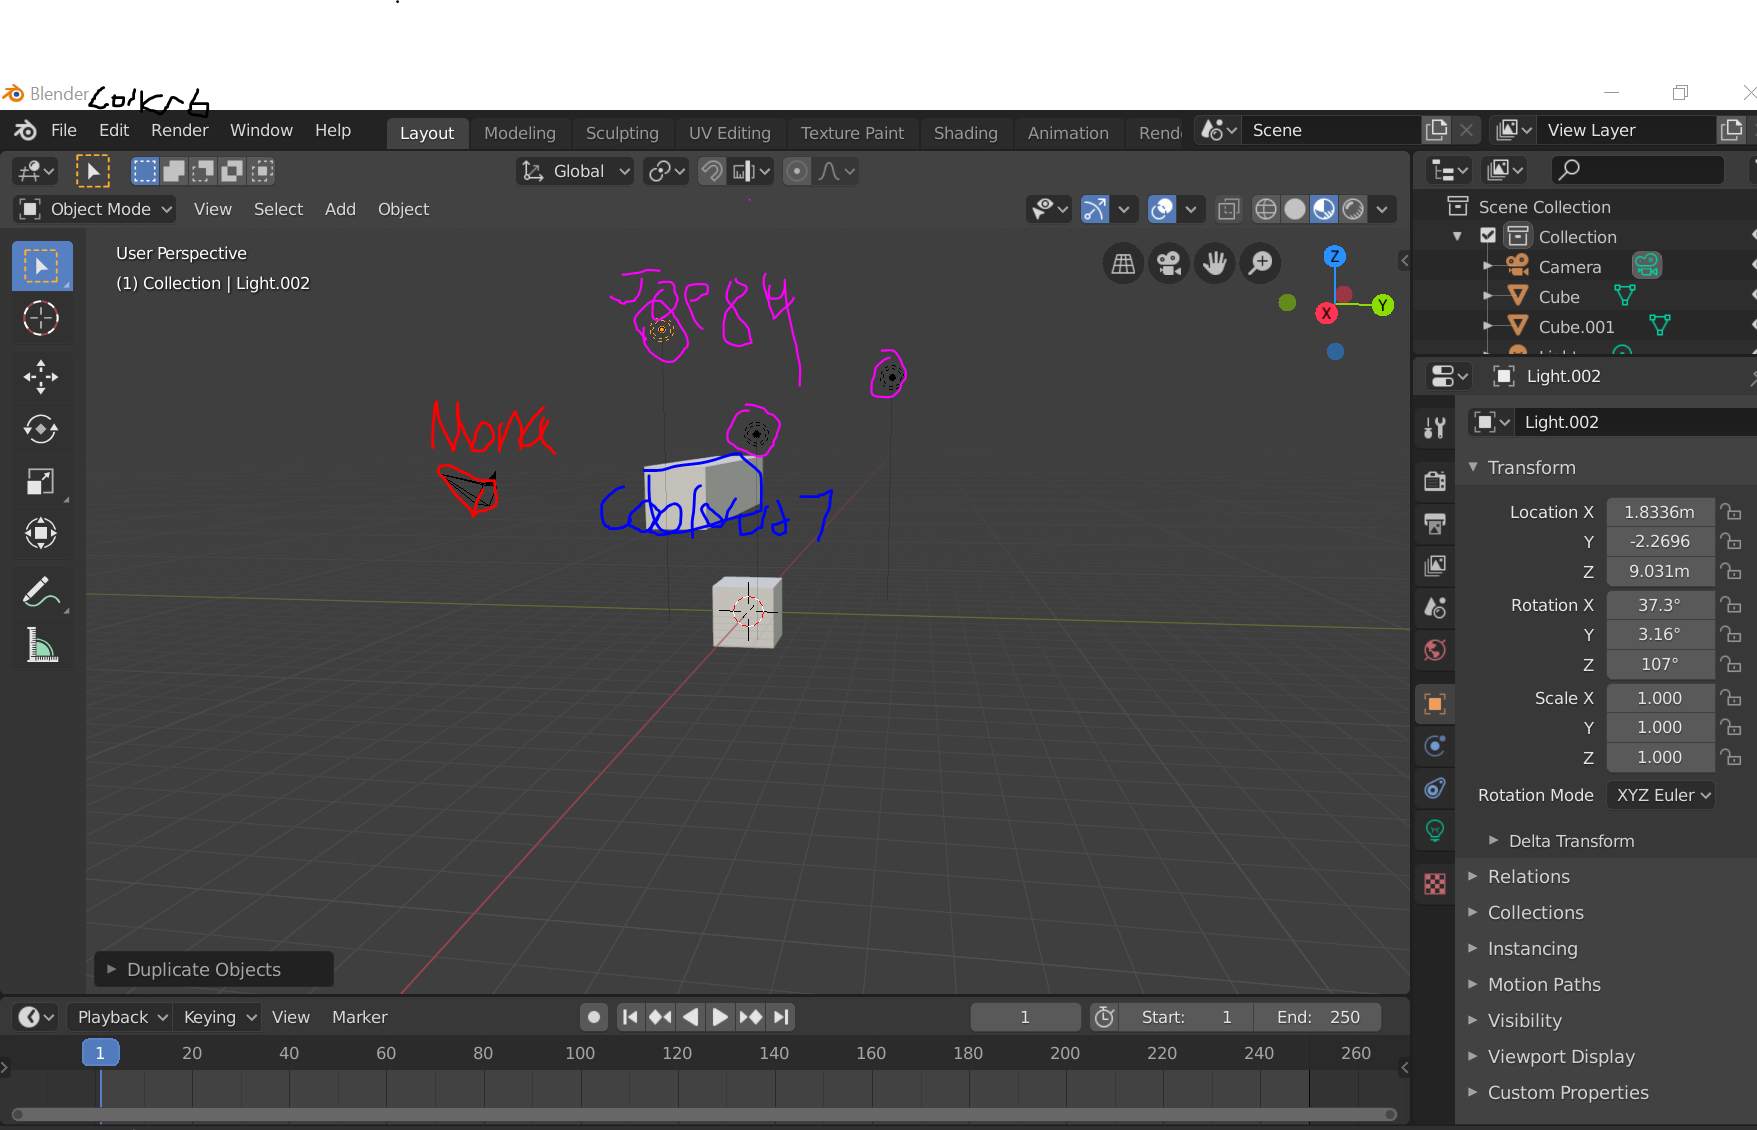Open the Render menu
Image resolution: width=1757 pixels, height=1130 pixels.
[180, 130]
